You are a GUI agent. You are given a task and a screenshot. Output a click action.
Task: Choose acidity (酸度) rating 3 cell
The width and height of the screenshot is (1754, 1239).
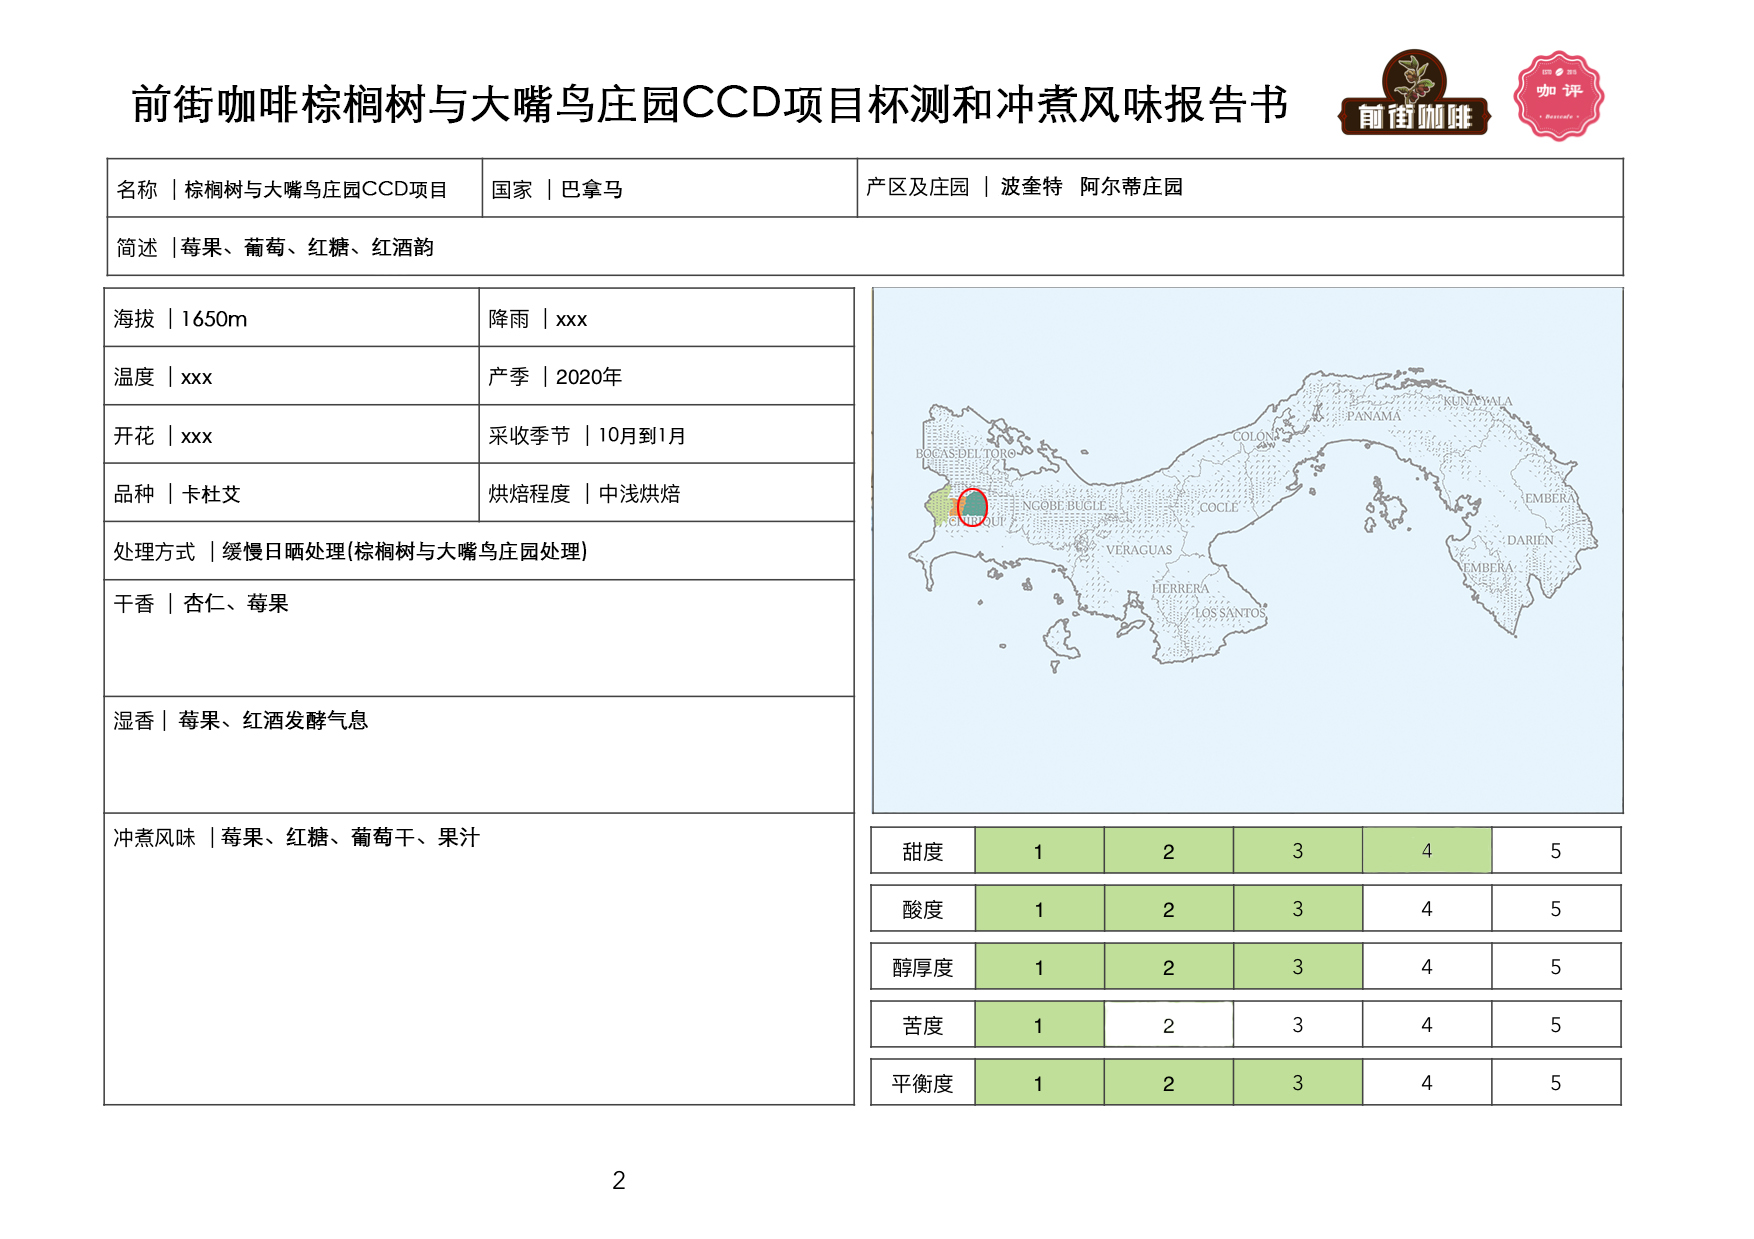point(1297,909)
